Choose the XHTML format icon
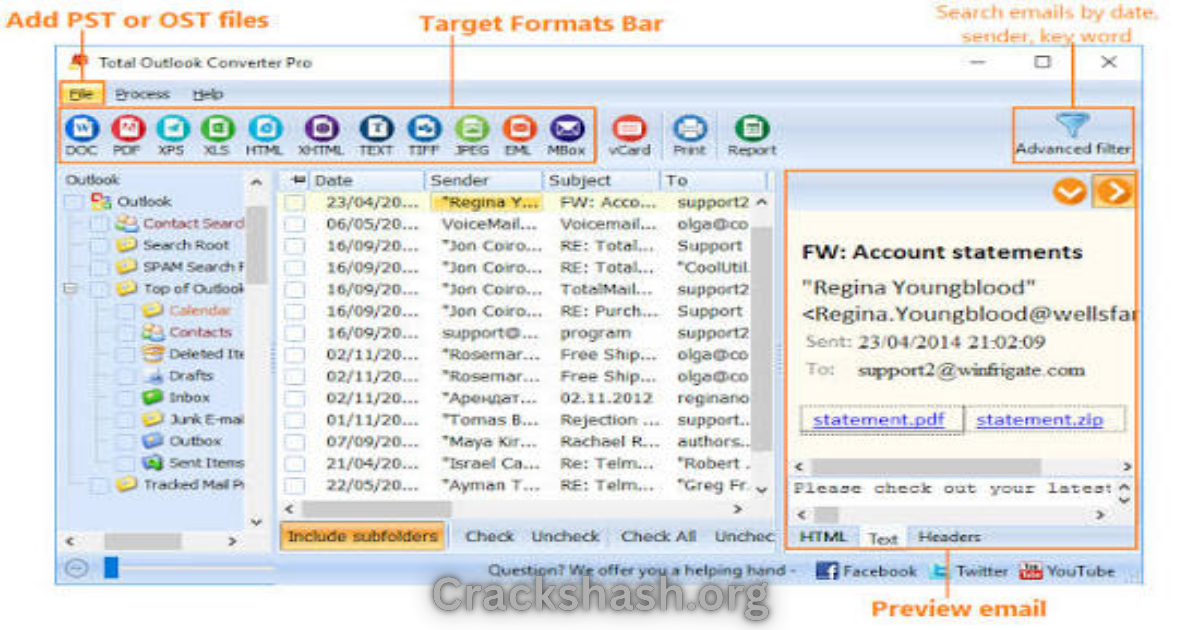Viewport: 1200px width, 630px height. pos(321,128)
